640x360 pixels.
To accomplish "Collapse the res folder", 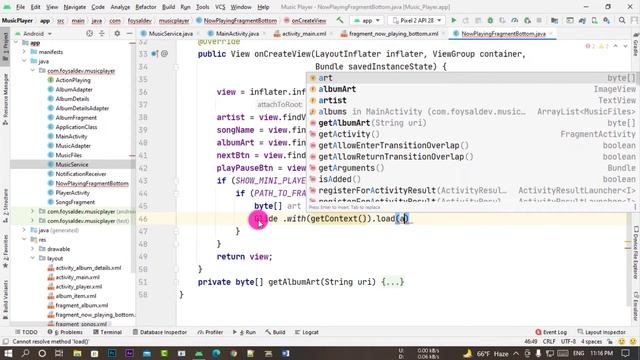I will pyautogui.click(x=24, y=240).
